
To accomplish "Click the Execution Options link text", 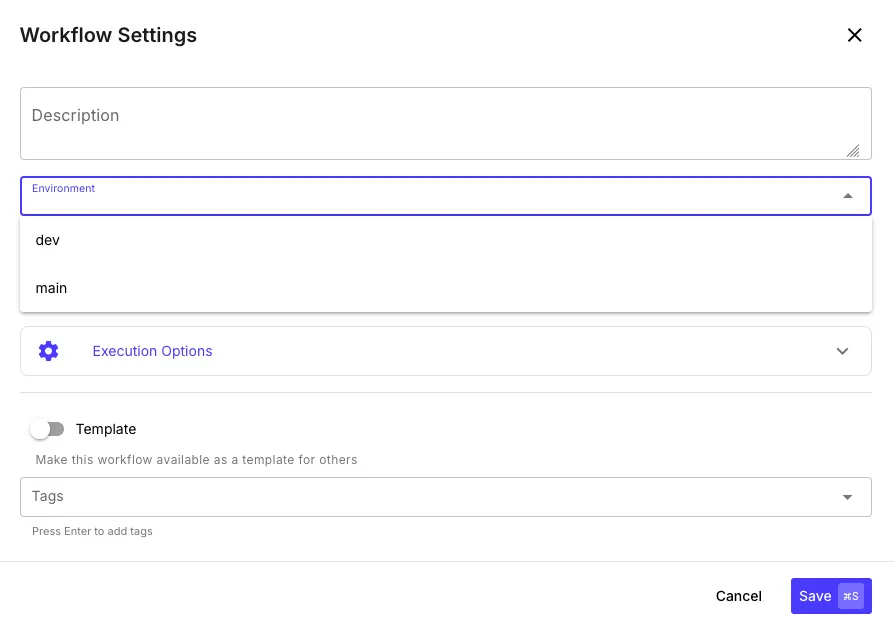I will [152, 351].
